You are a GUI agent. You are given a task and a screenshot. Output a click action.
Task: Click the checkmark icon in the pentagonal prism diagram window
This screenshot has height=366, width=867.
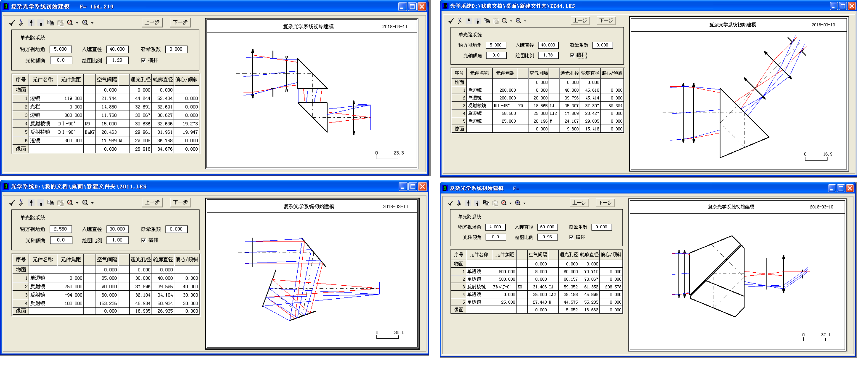pos(451,203)
